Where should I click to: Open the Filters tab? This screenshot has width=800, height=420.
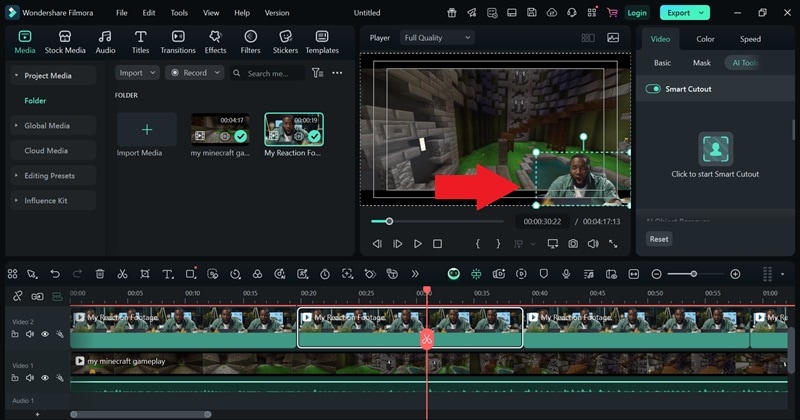click(x=250, y=42)
